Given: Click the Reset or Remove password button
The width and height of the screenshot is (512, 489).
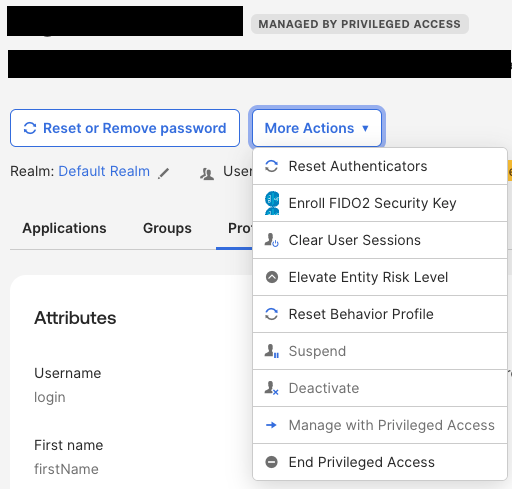Looking at the screenshot, I should point(125,128).
